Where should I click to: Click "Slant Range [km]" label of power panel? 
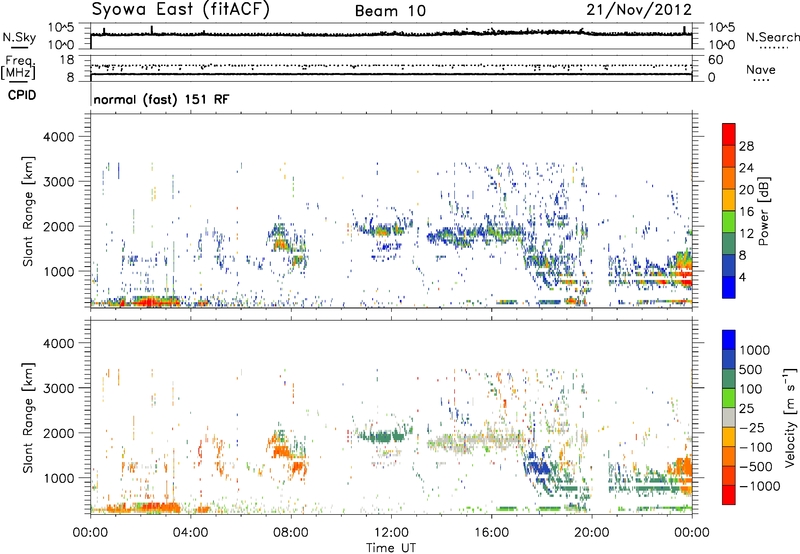tap(28, 211)
